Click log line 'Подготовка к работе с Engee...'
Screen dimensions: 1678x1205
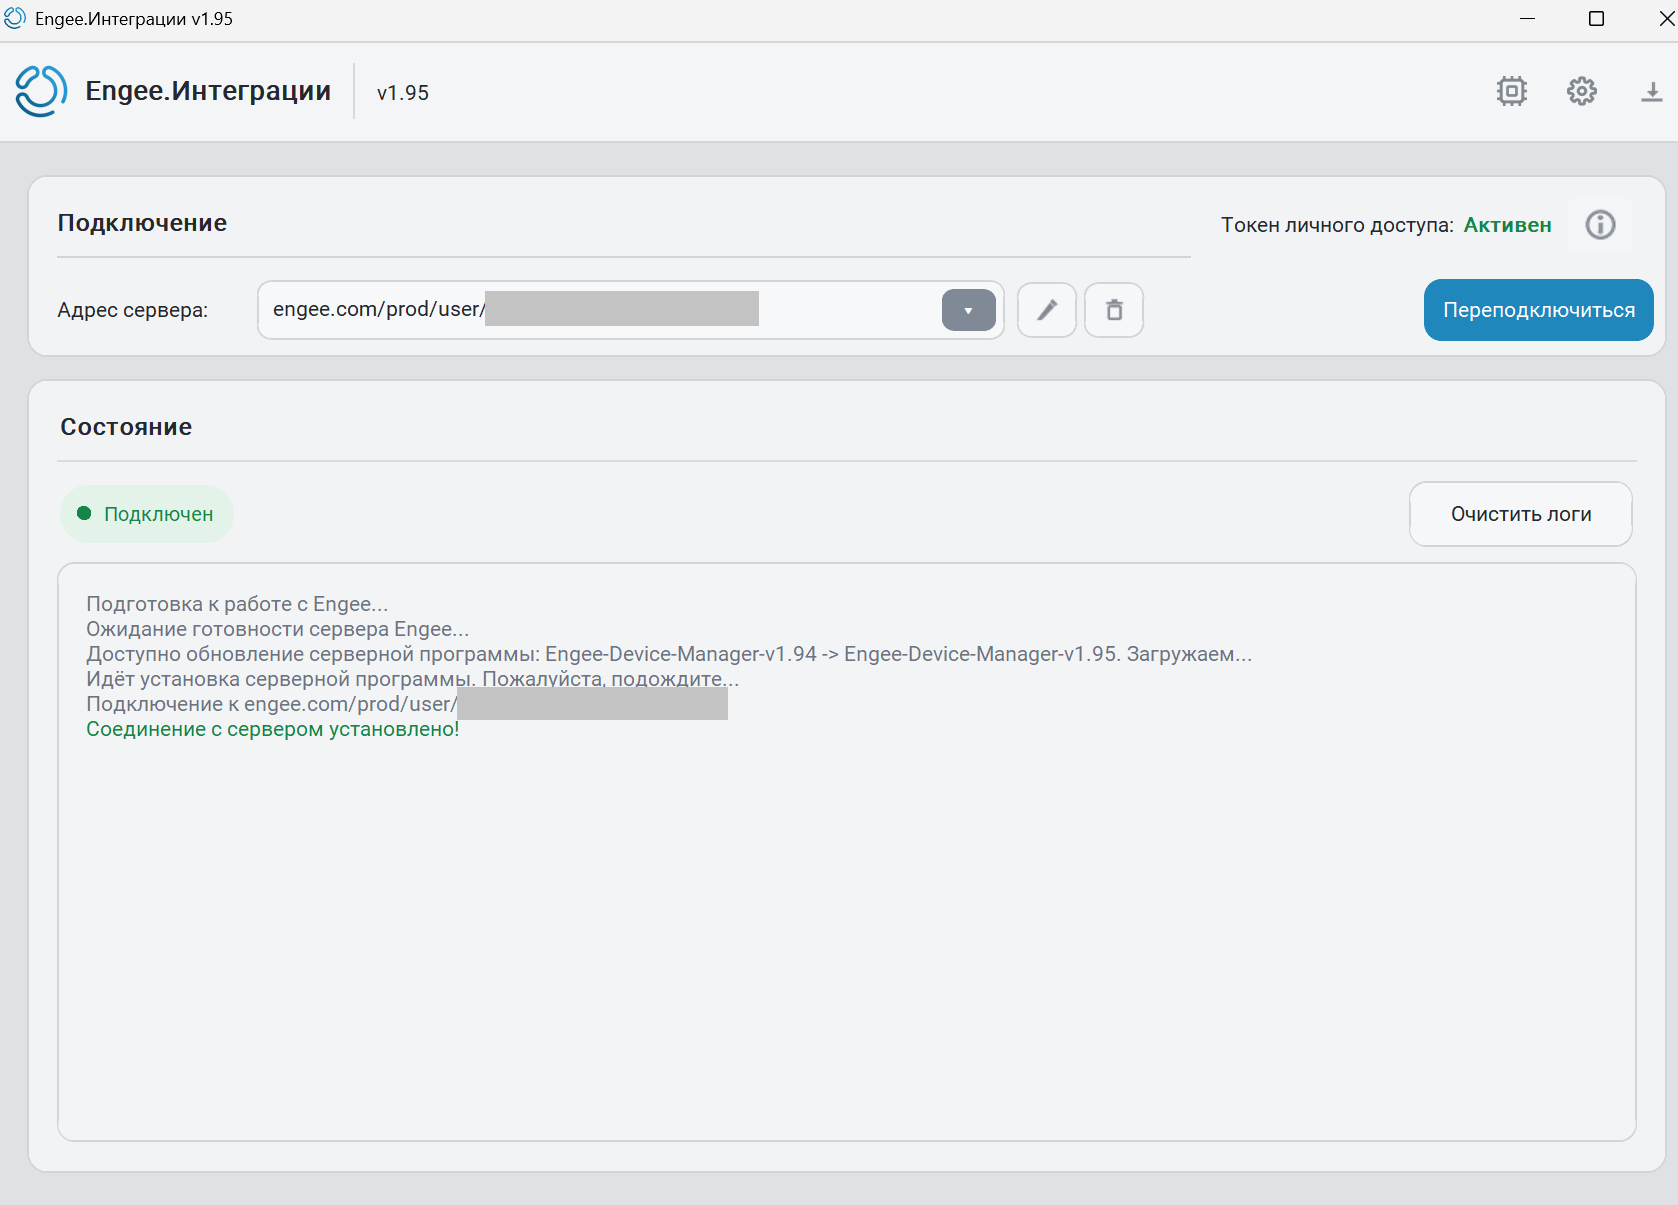click(x=237, y=604)
